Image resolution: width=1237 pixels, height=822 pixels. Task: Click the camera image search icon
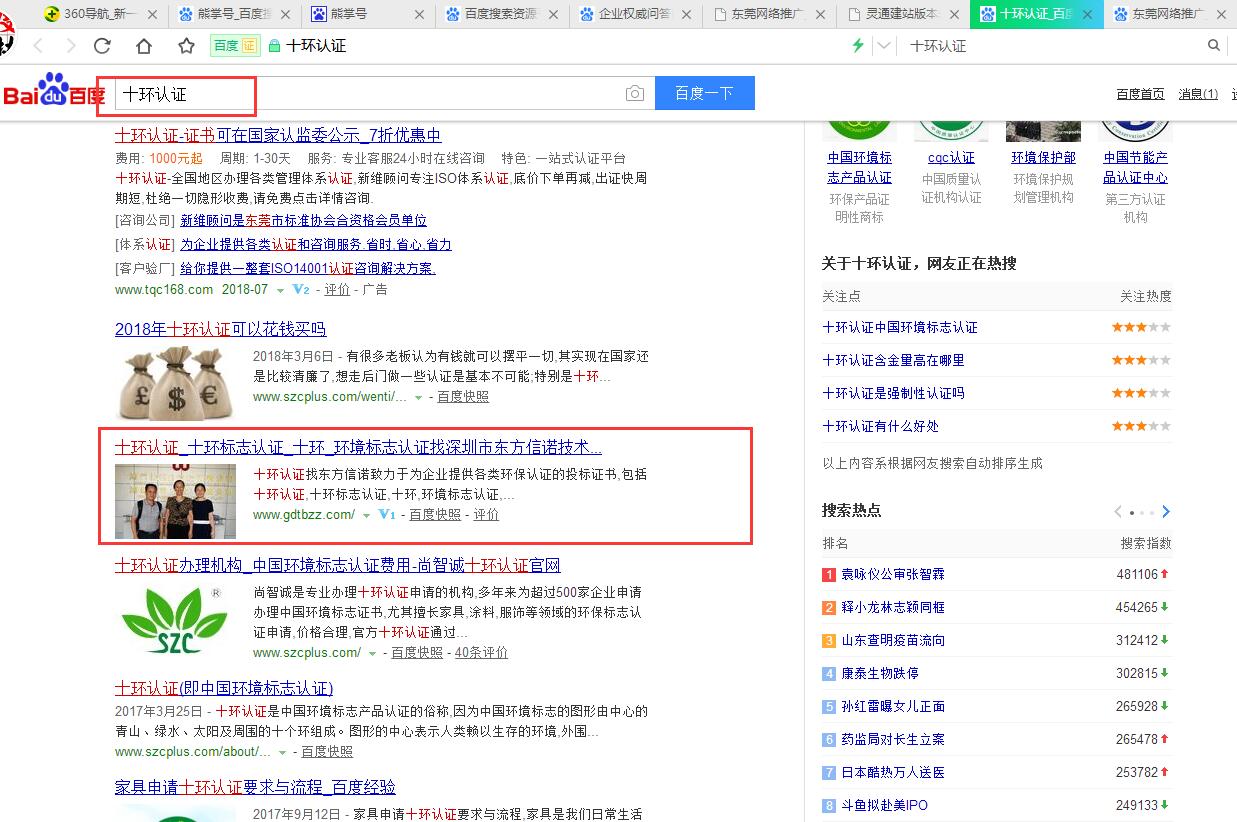coord(635,93)
